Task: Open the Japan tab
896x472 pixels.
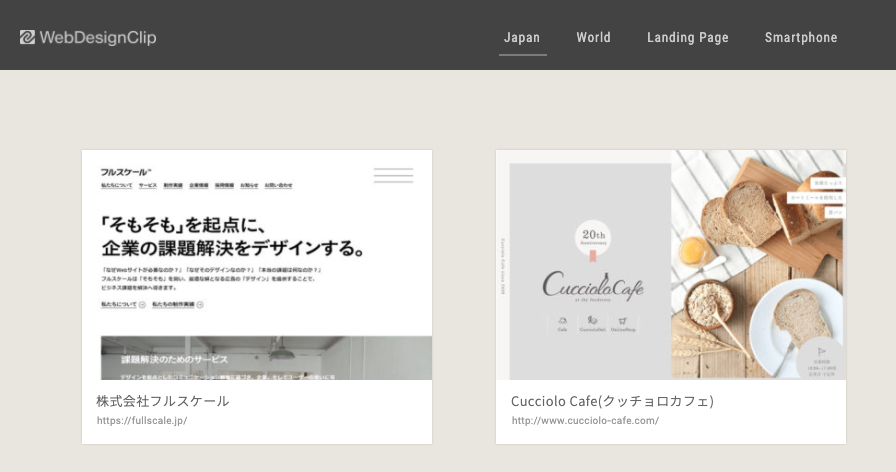Action: (x=522, y=38)
